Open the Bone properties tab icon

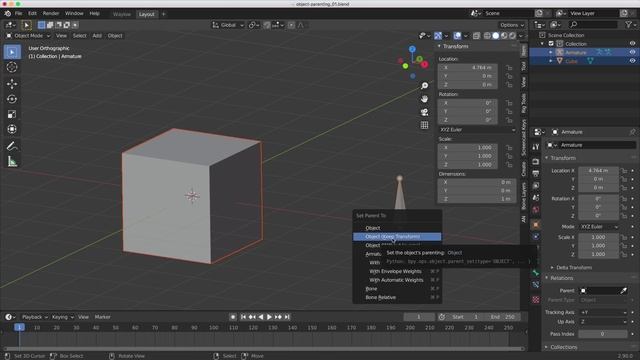pyautogui.click(x=536, y=273)
